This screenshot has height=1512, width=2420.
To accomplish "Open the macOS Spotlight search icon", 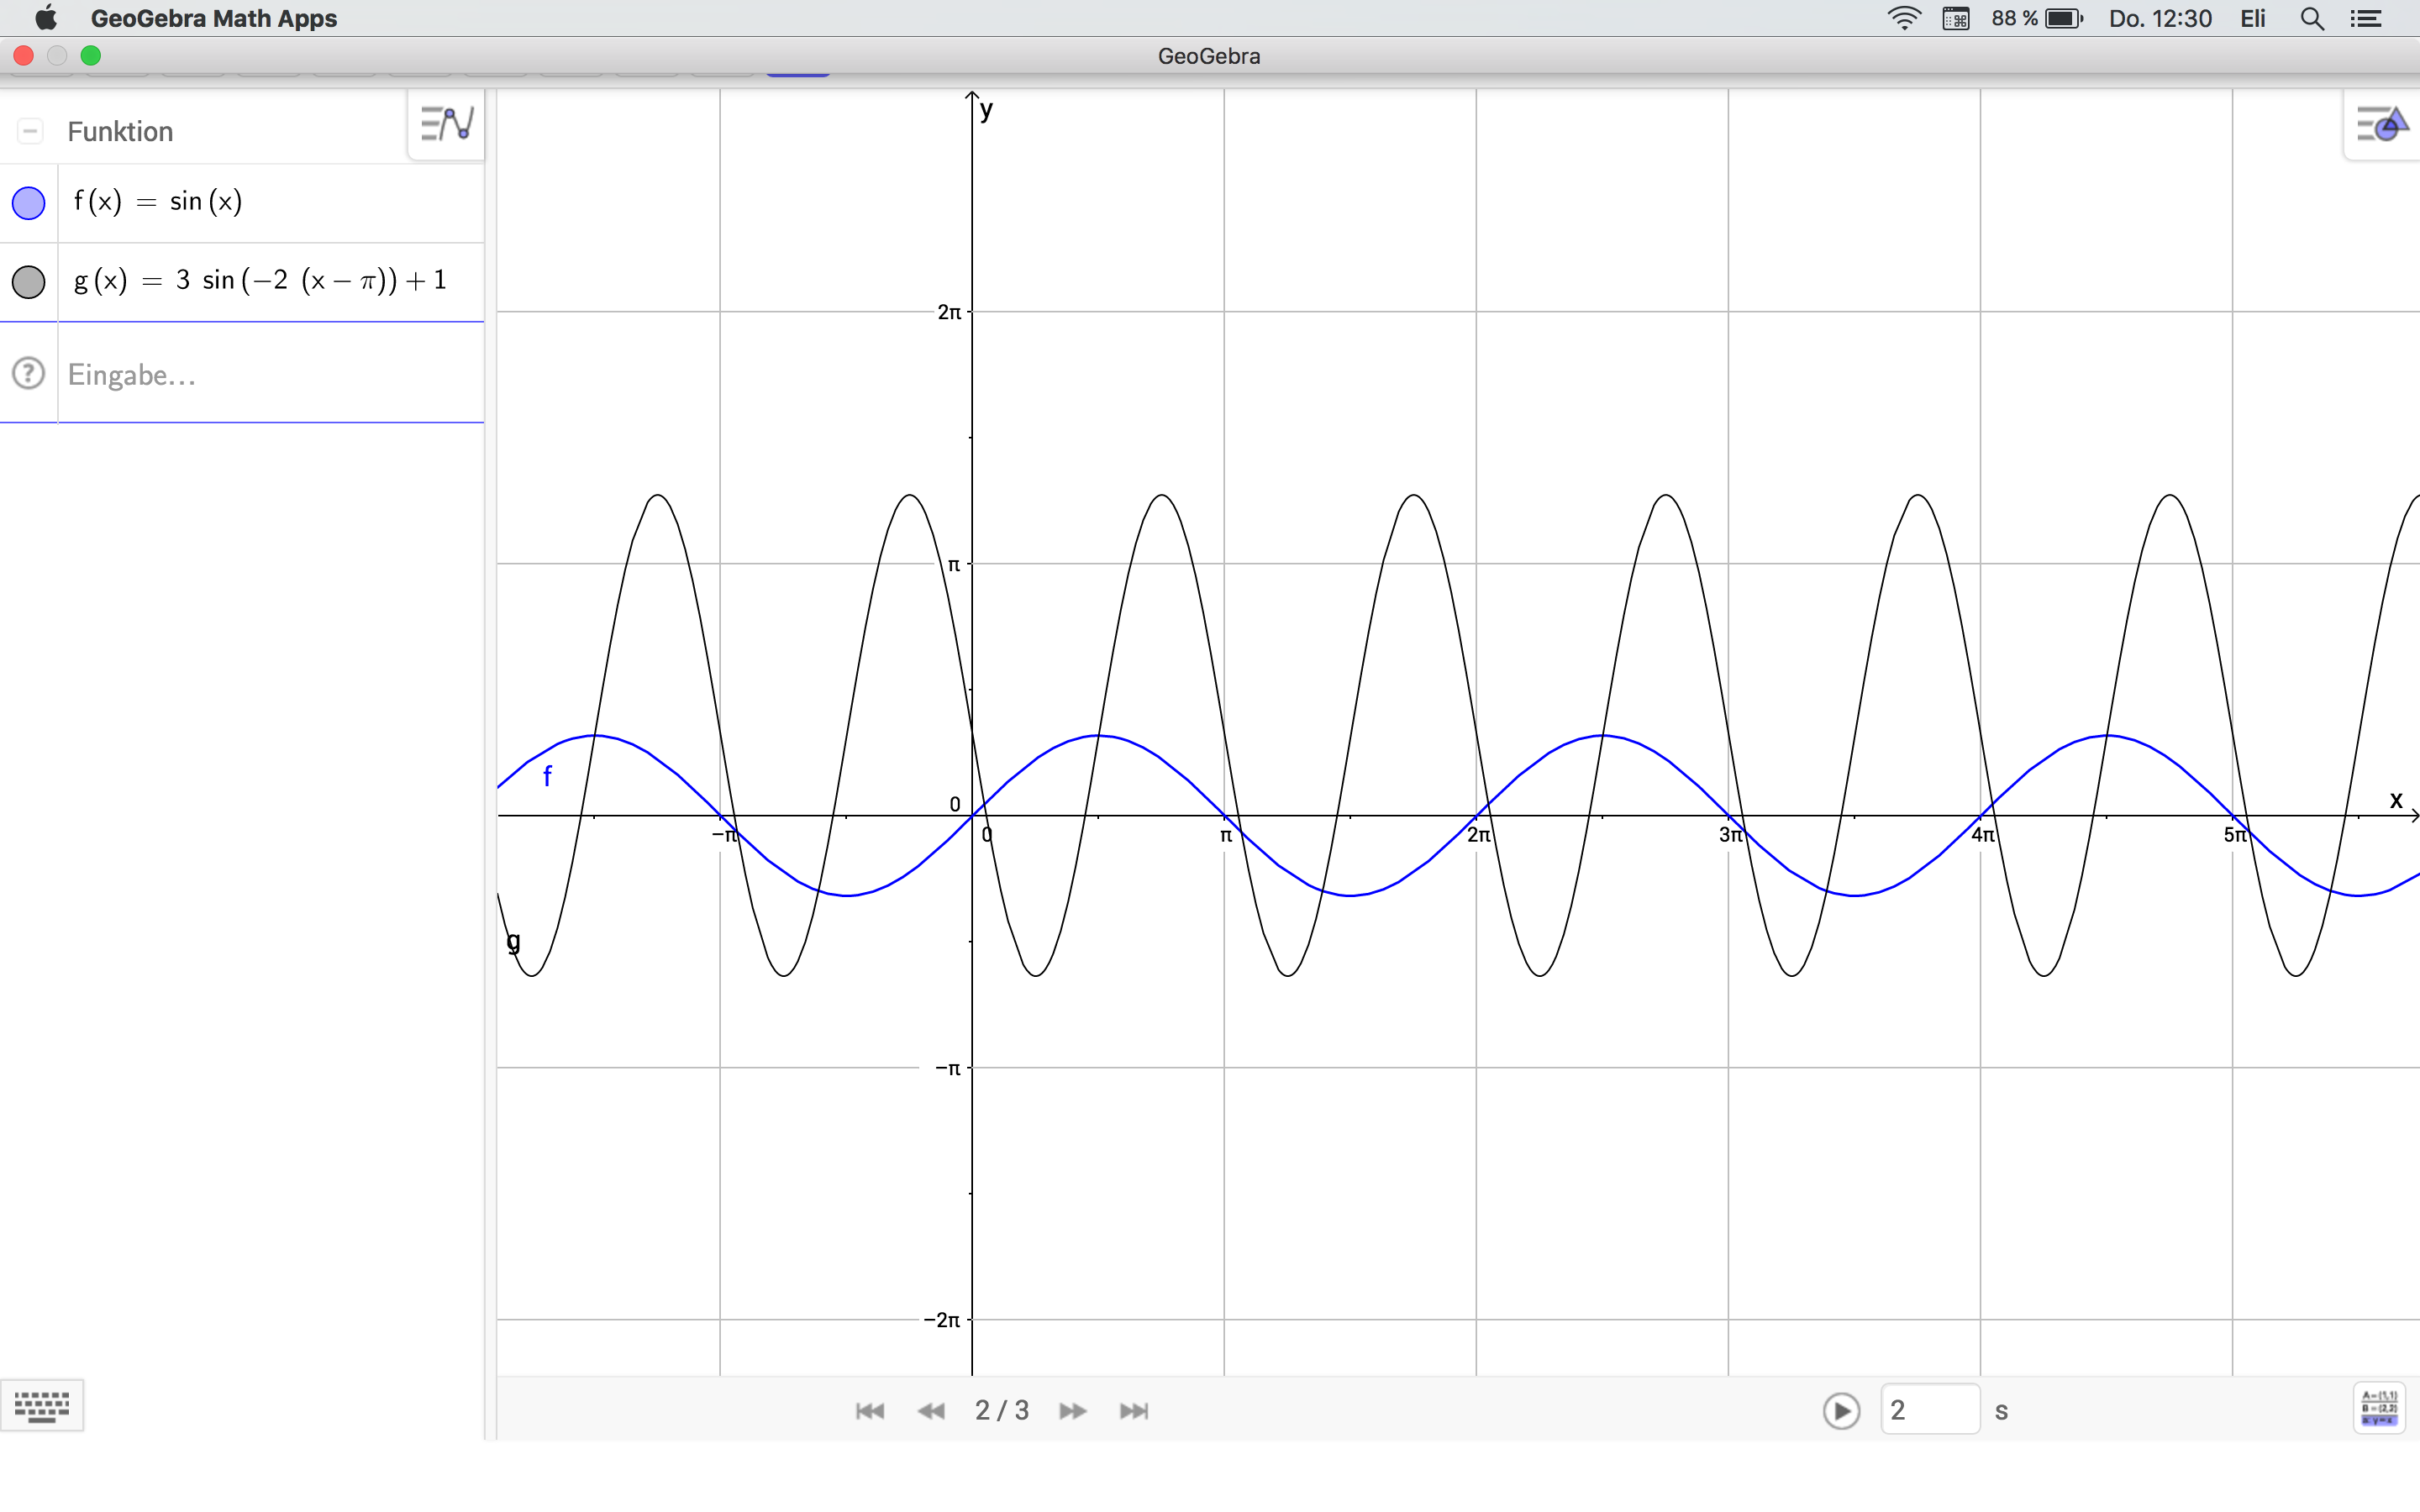I will tap(2311, 18).
